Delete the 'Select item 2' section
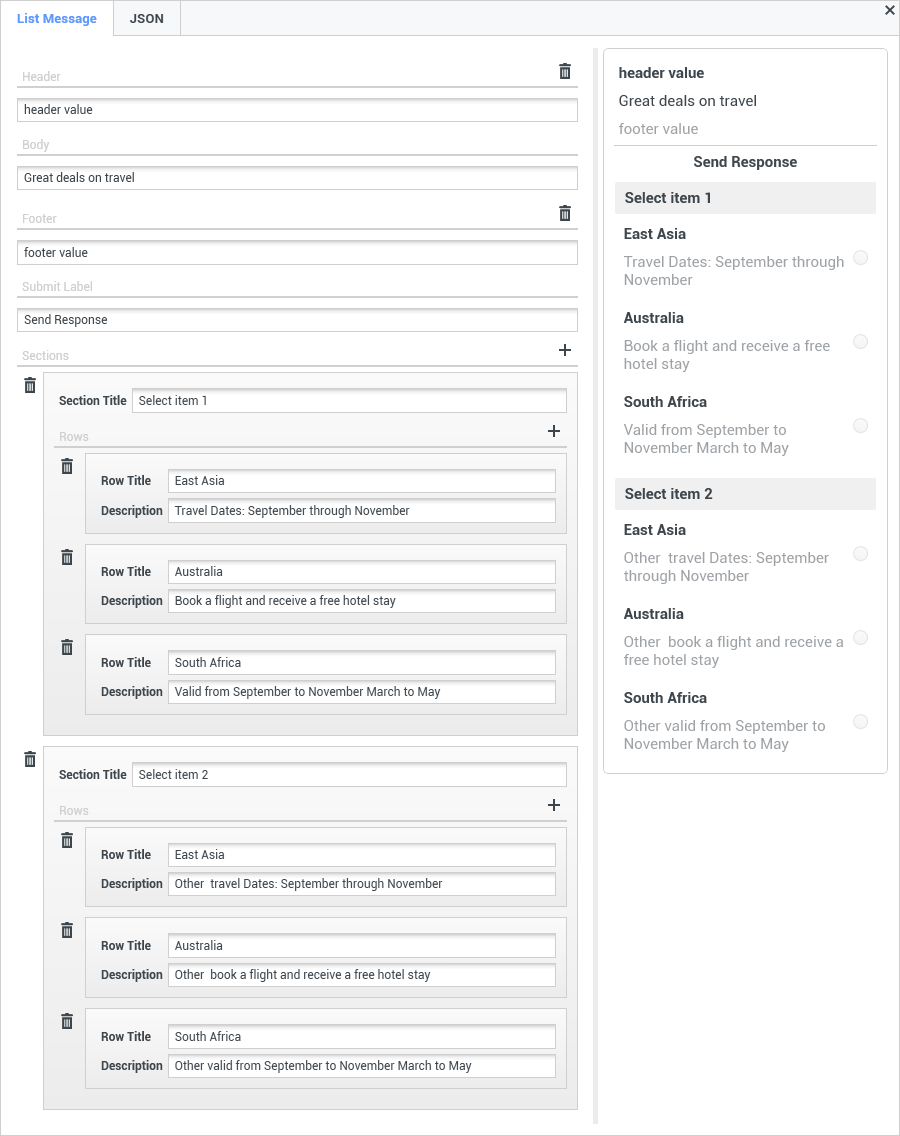This screenshot has height=1136, width=900. (x=30, y=759)
